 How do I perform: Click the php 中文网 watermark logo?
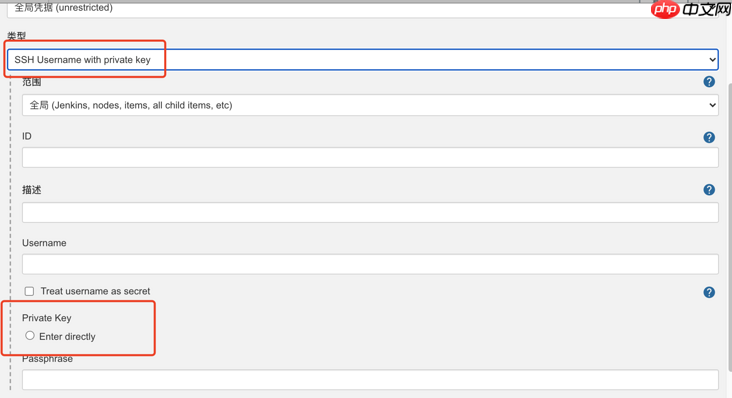tap(690, 9)
